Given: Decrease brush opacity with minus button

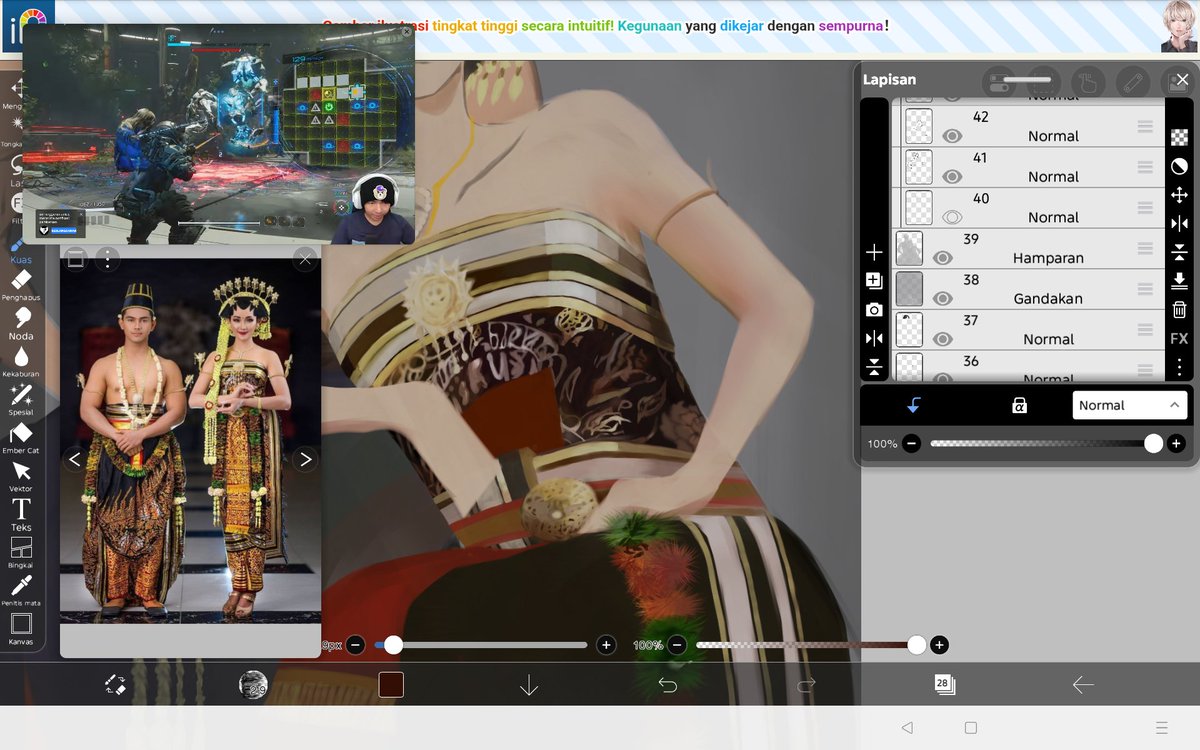Looking at the screenshot, I should tap(677, 645).
